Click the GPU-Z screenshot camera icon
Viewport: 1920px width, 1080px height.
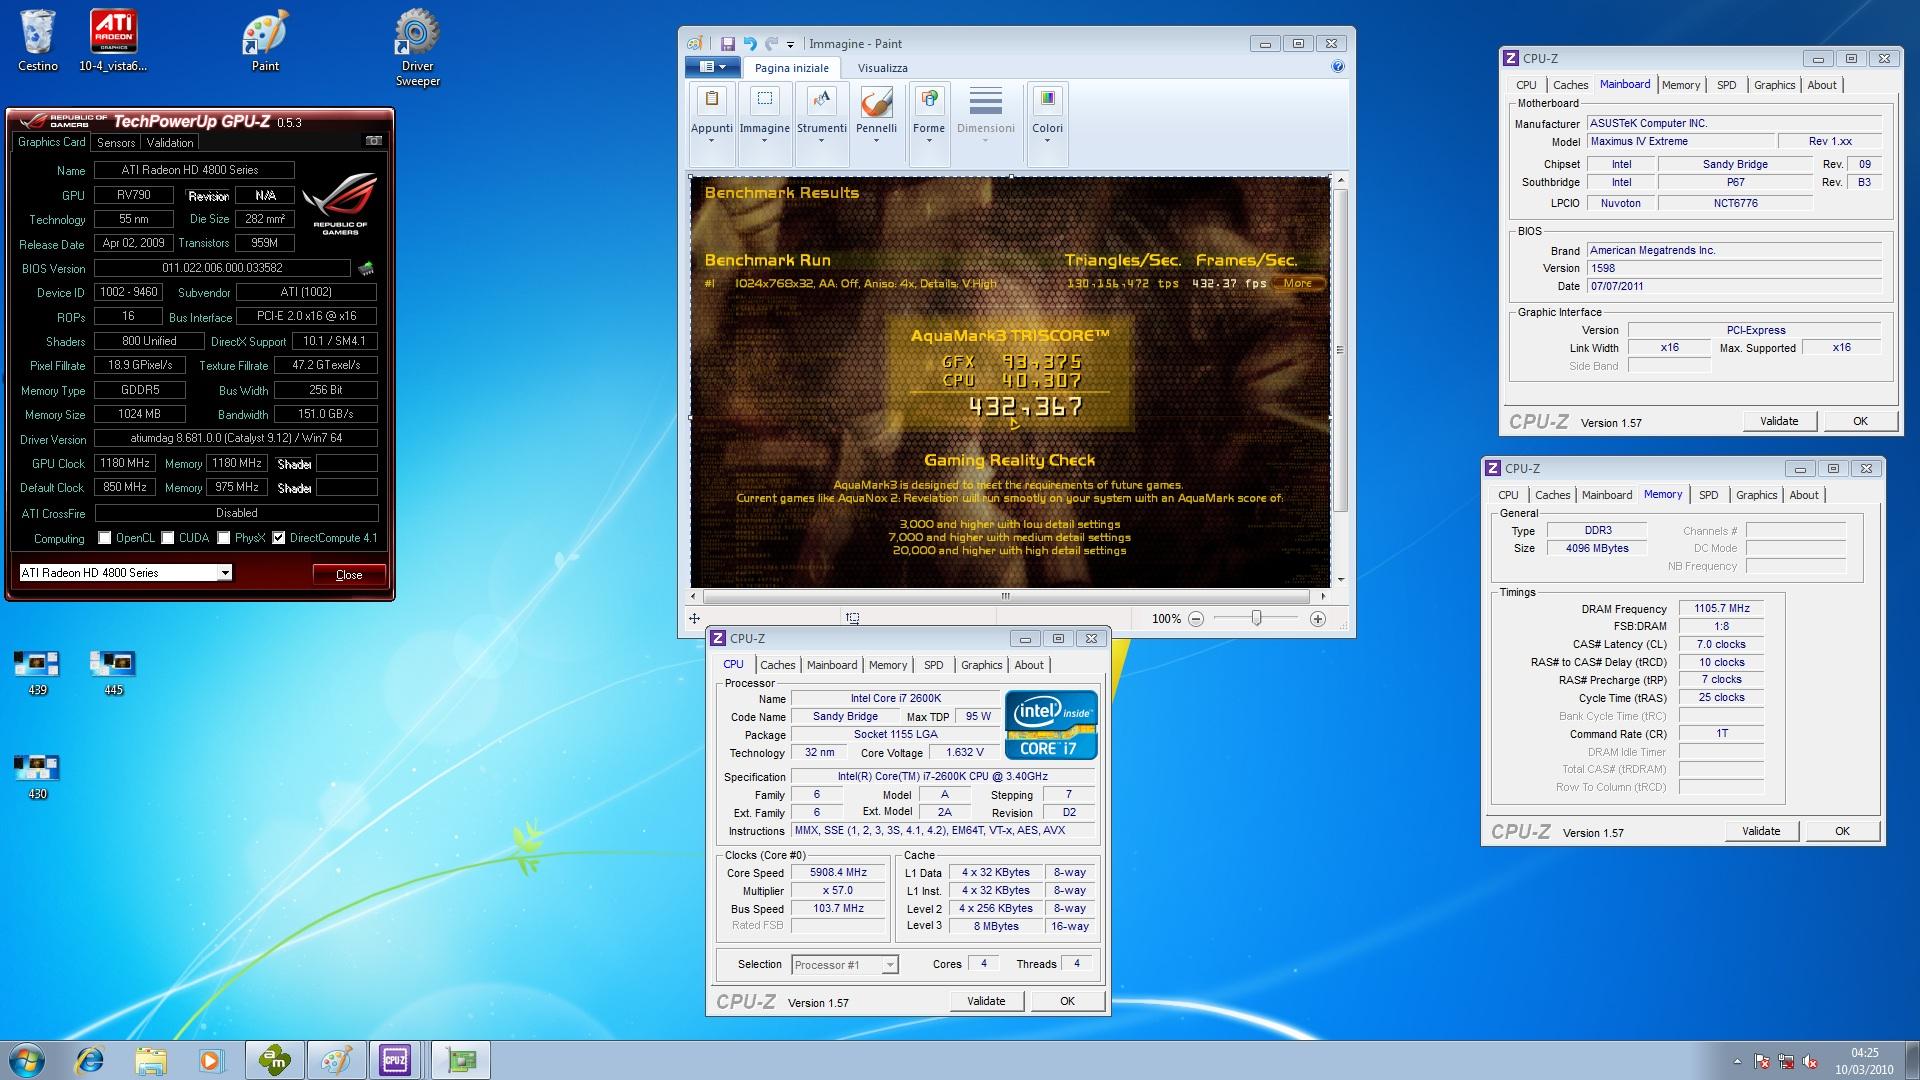point(374,141)
